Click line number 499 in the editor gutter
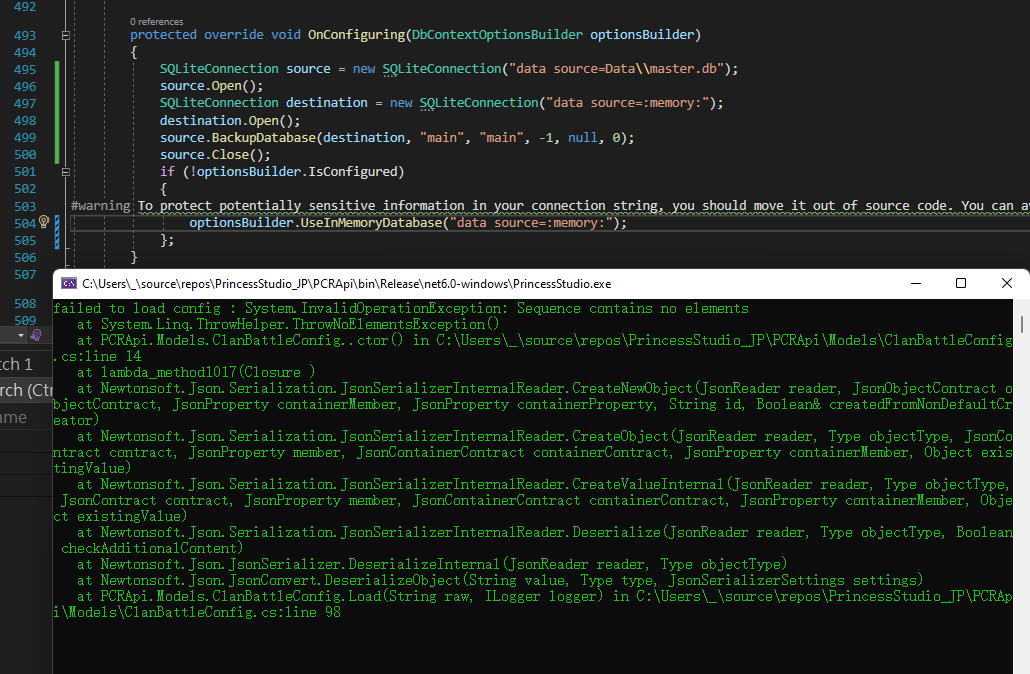The height and width of the screenshot is (674, 1030). (x=25, y=138)
